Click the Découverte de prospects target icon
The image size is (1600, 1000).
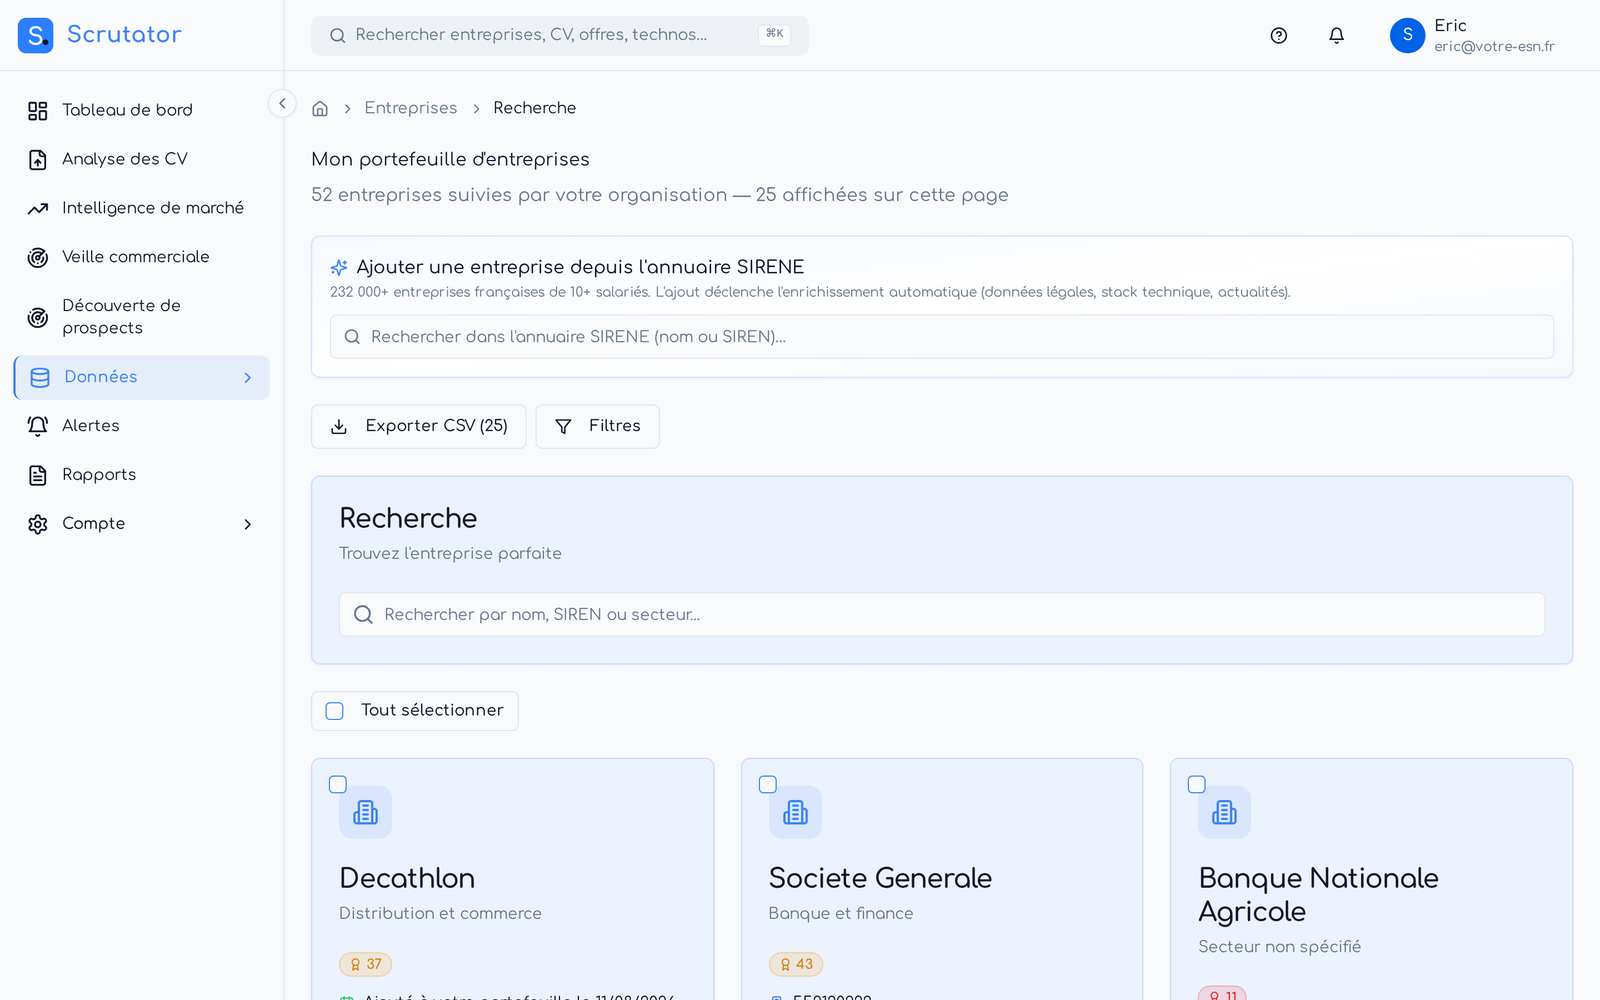click(38, 317)
